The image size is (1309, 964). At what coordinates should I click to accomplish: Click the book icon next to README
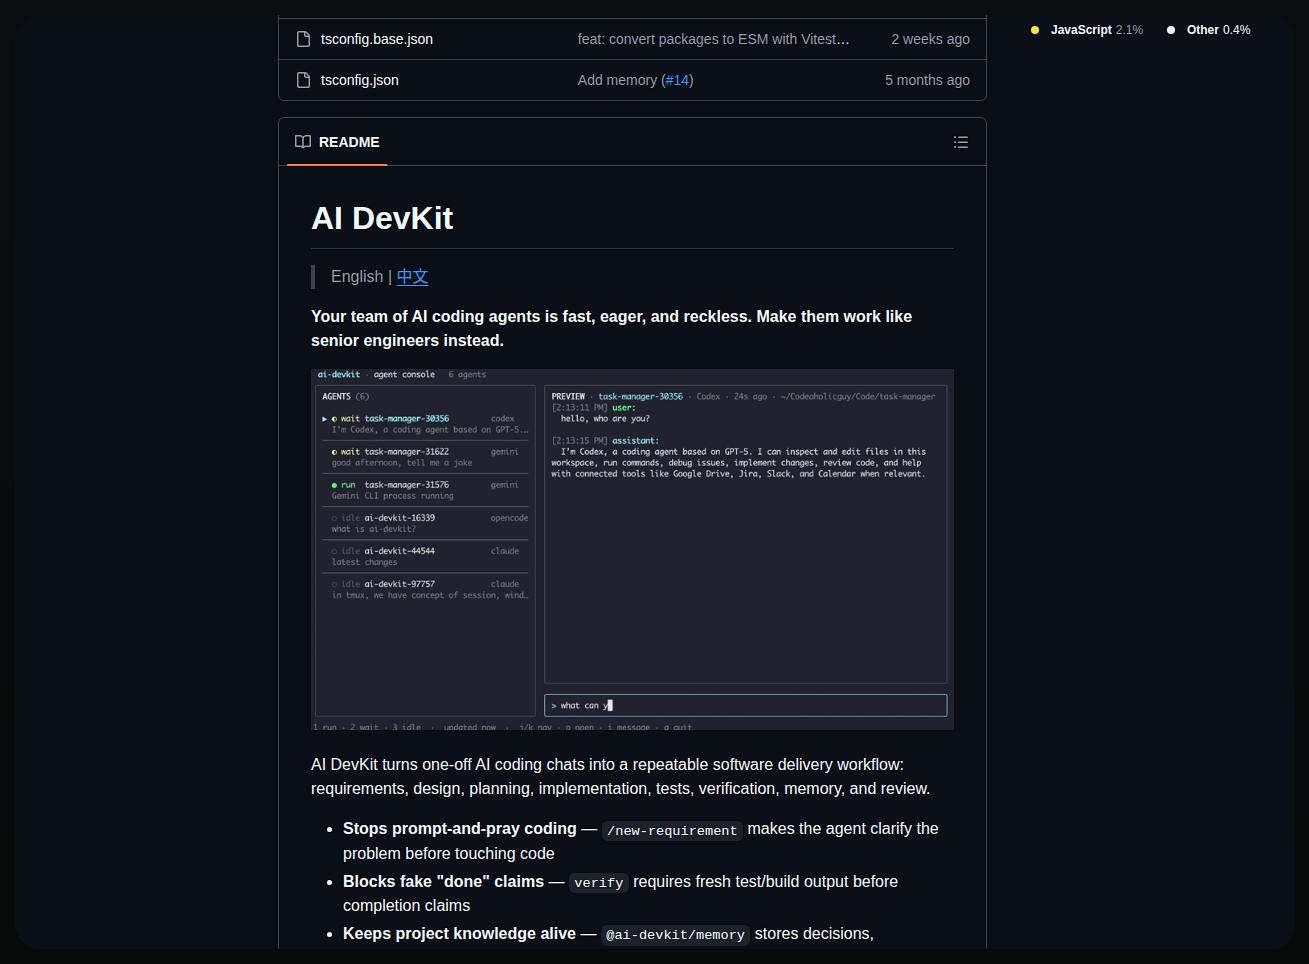coord(303,142)
